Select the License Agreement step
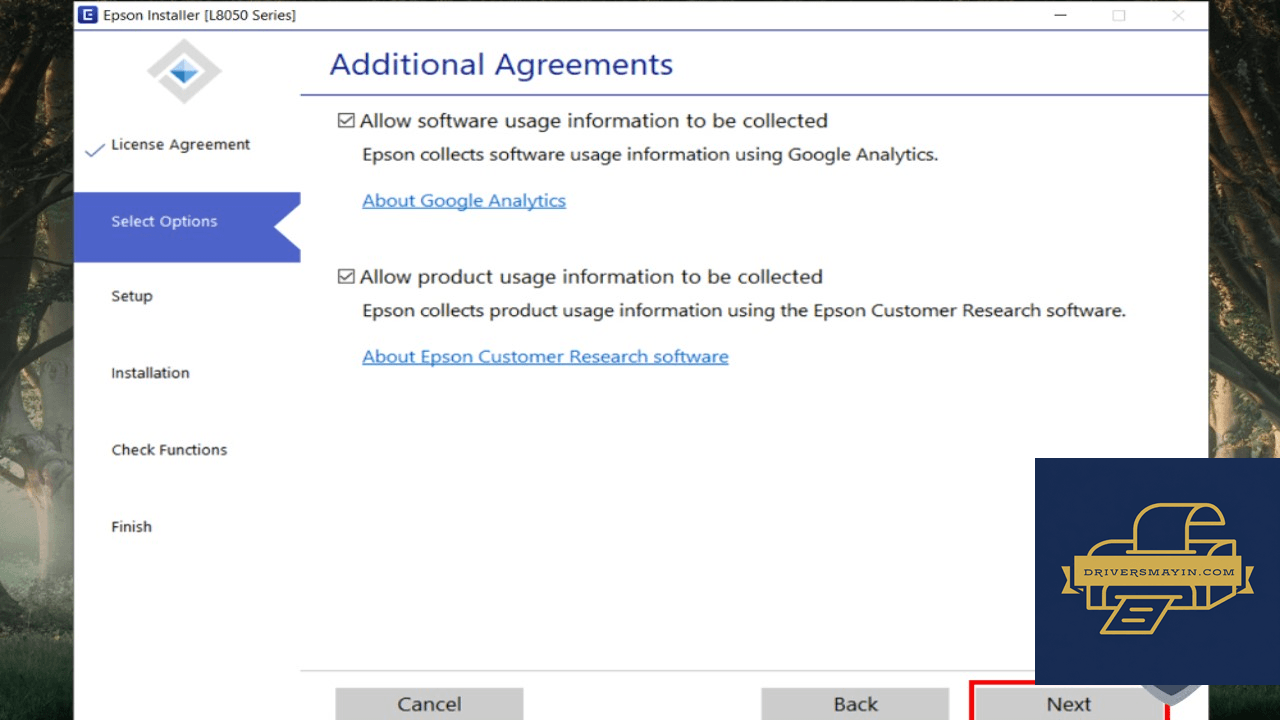The width and height of the screenshot is (1280, 720). [180, 145]
